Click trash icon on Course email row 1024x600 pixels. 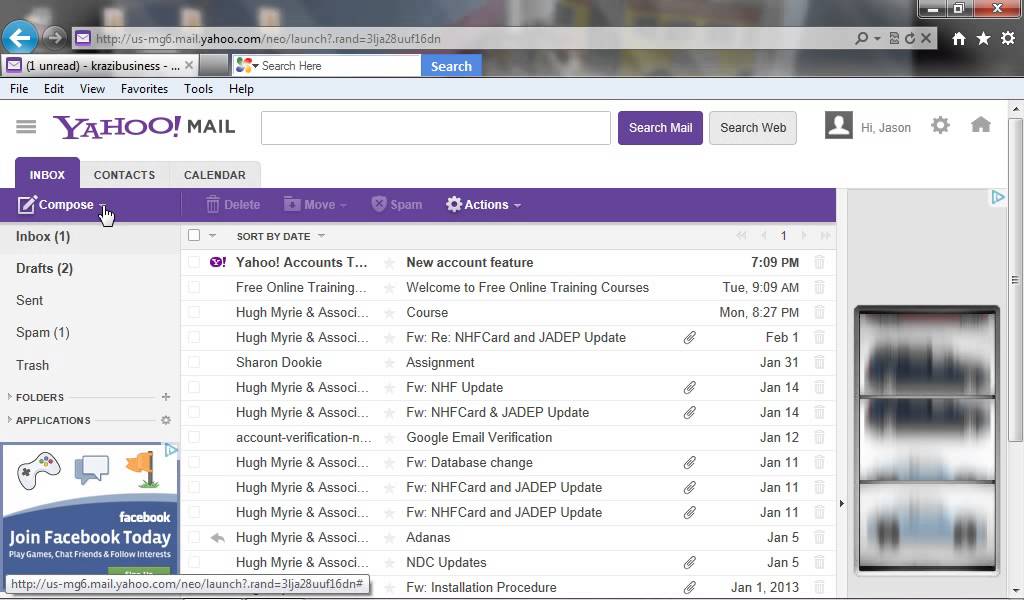(820, 313)
